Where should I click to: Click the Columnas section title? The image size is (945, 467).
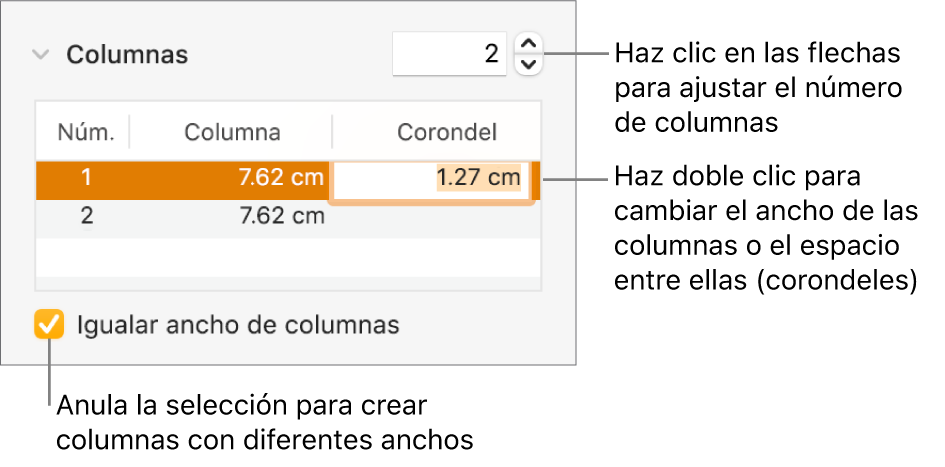pyautogui.click(x=127, y=54)
